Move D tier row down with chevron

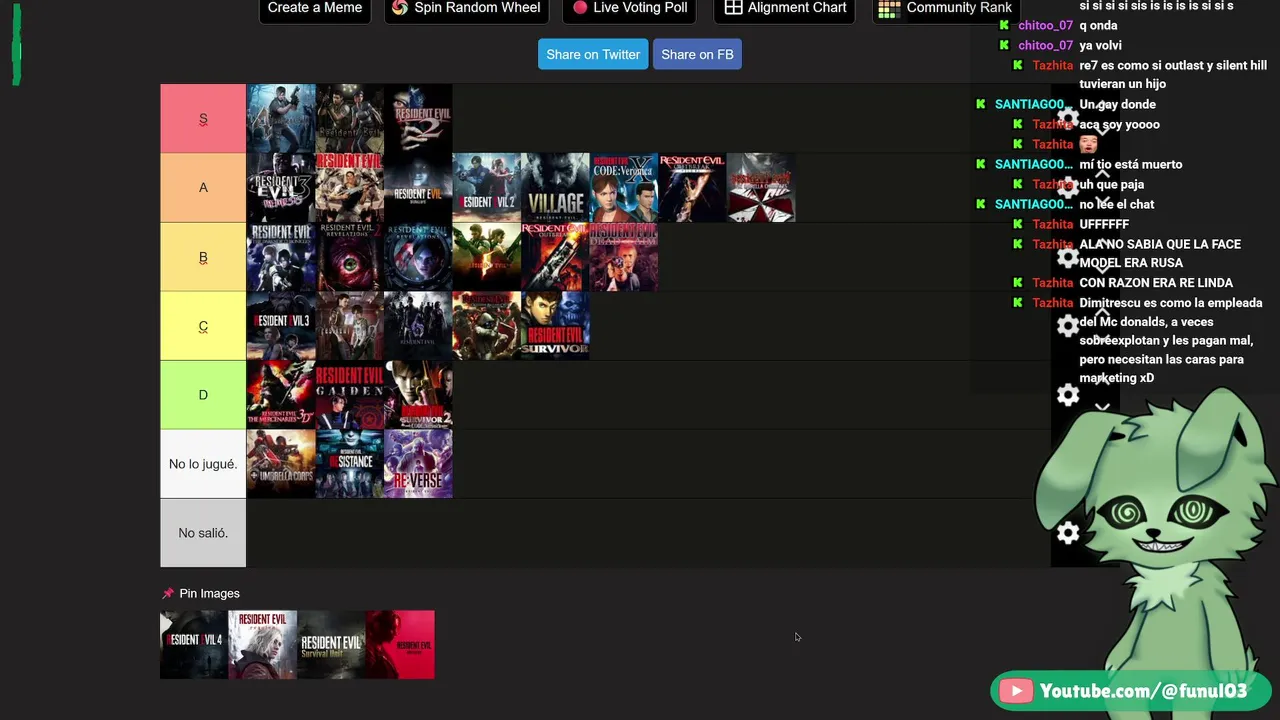pos(1102,407)
